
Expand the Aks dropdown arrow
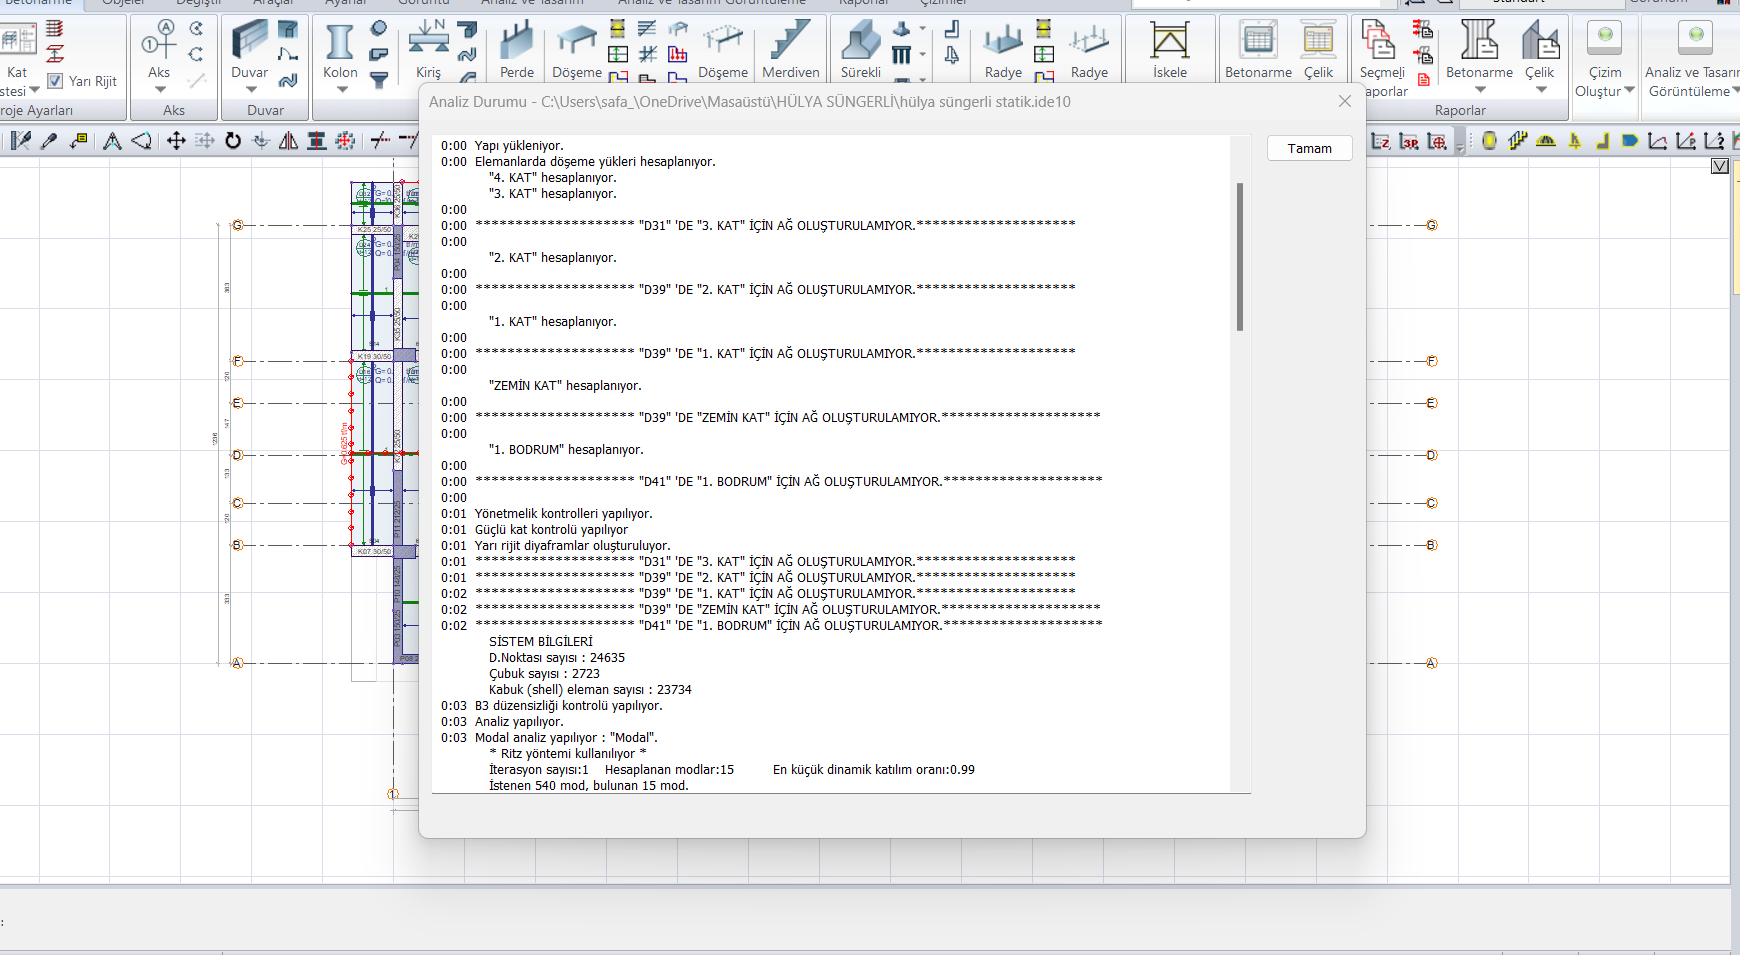pyautogui.click(x=160, y=90)
